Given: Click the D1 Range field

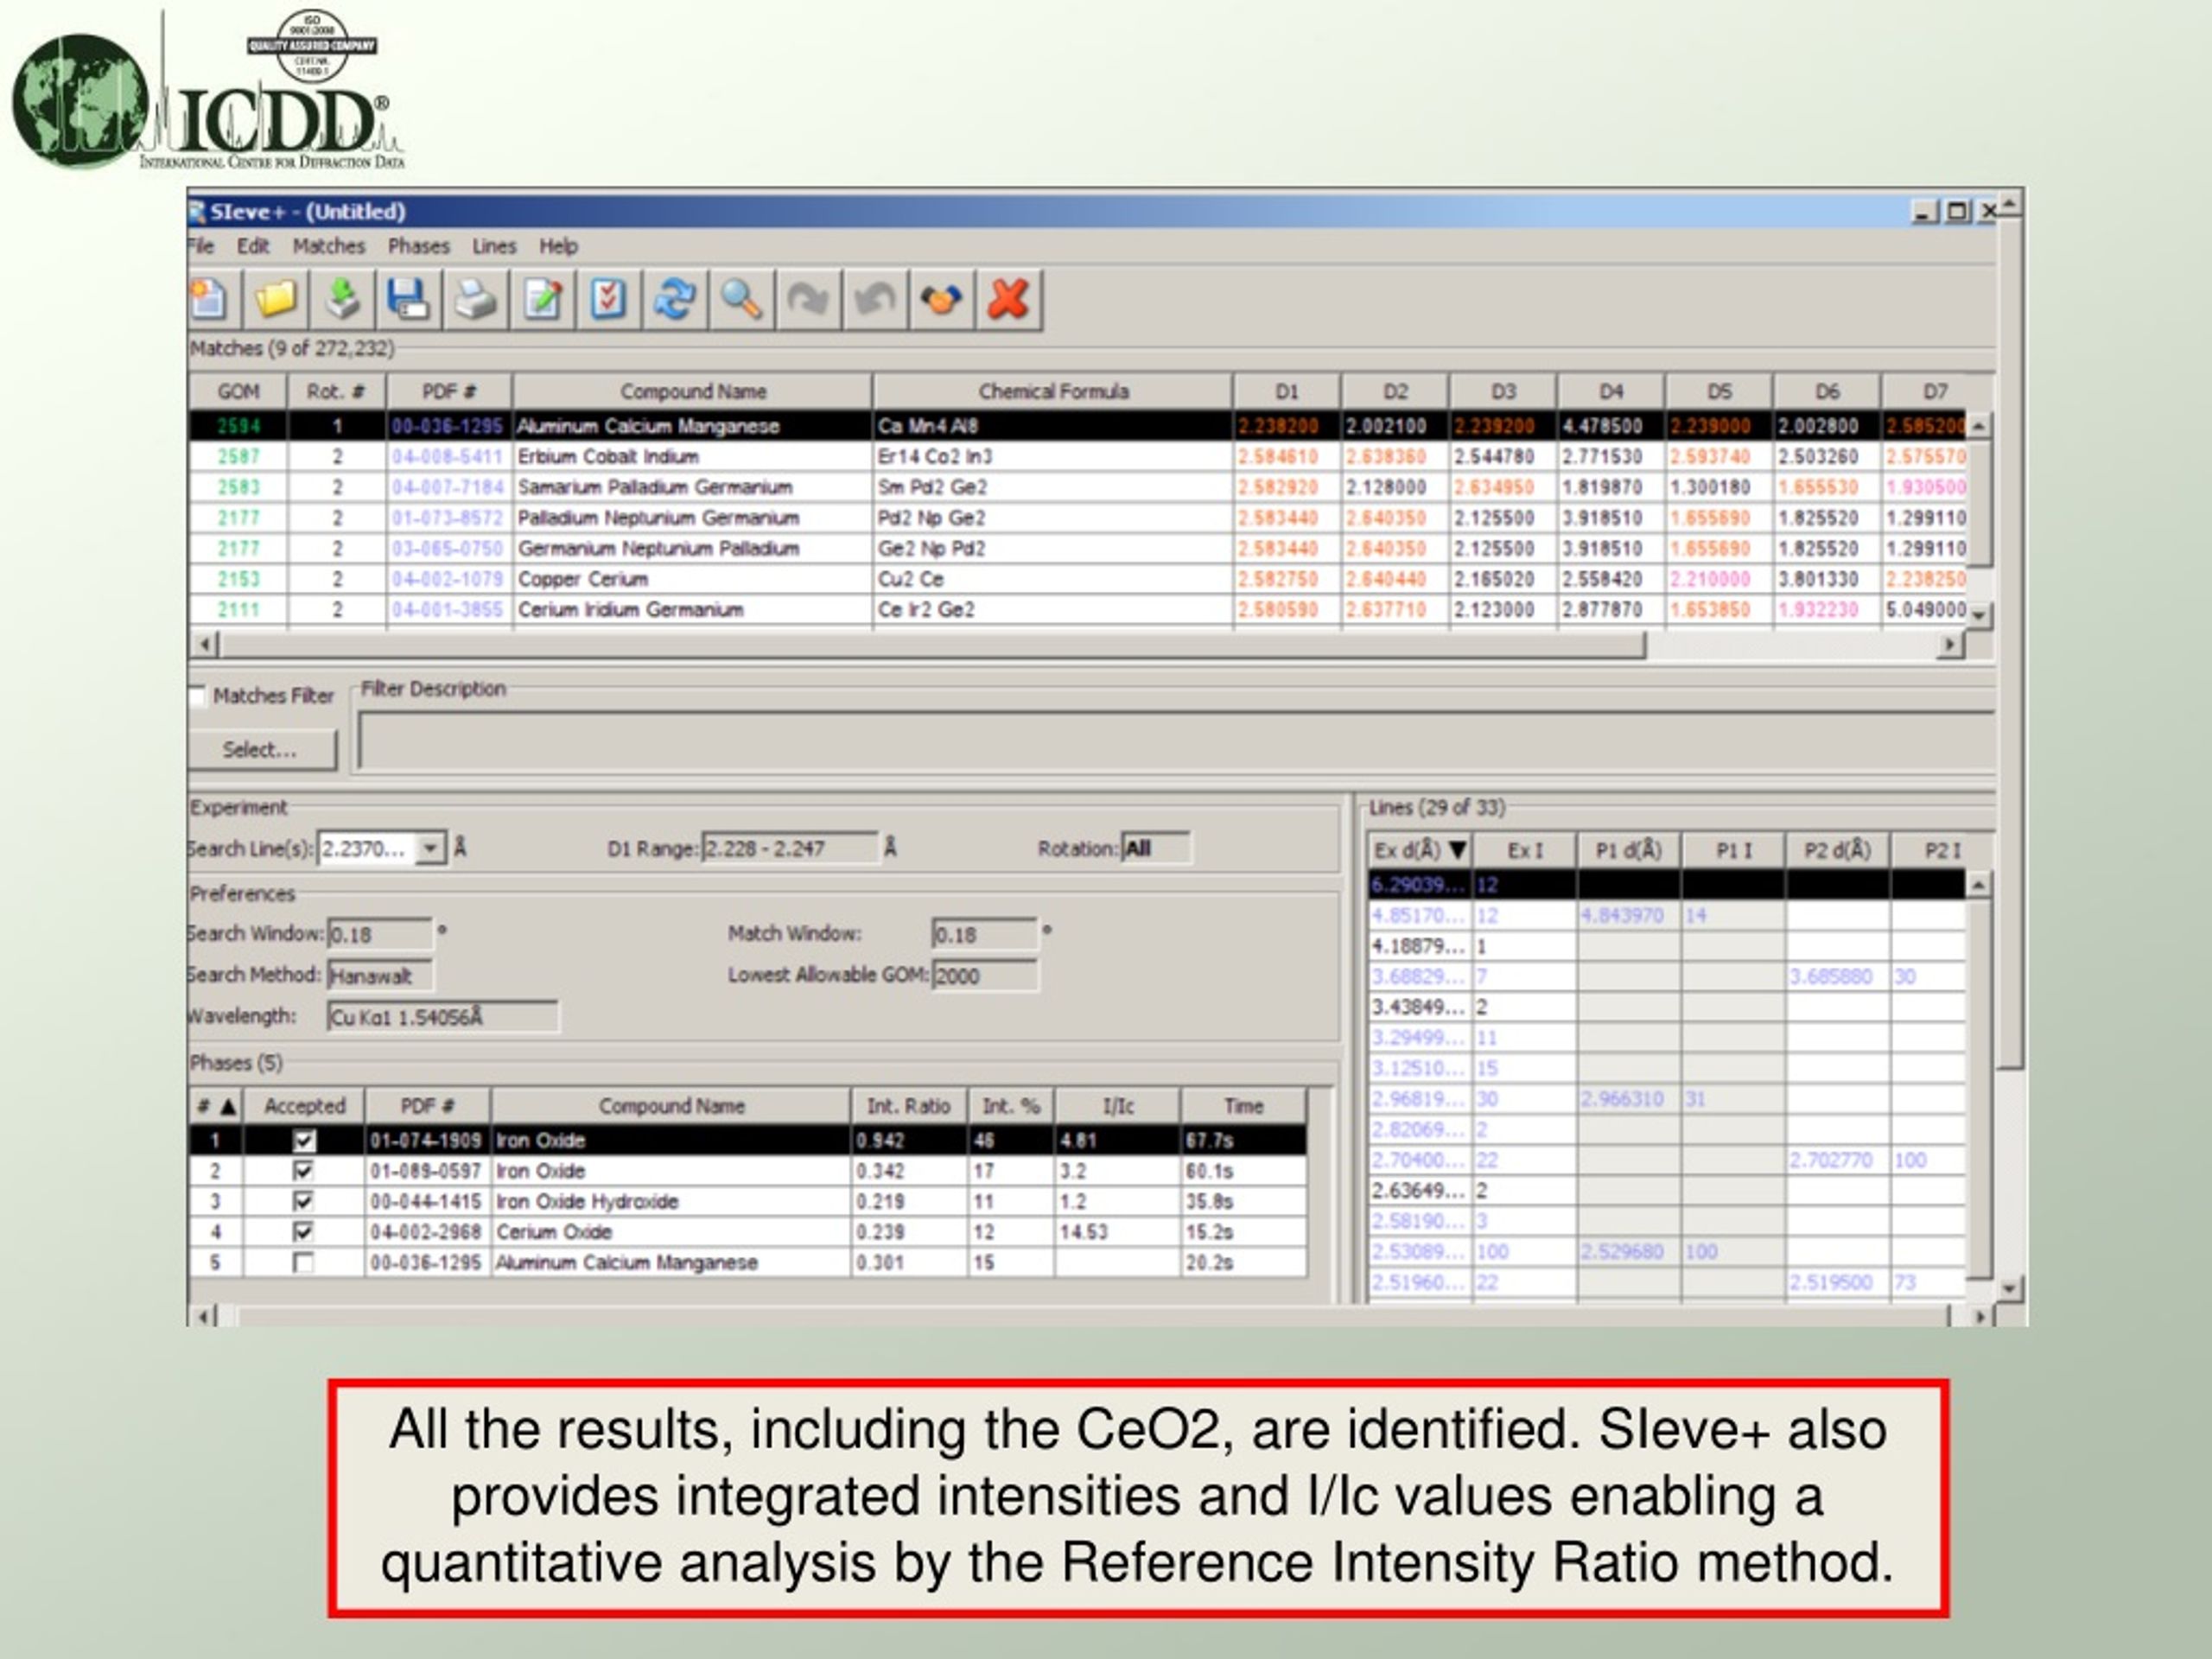Looking at the screenshot, I should (x=790, y=849).
